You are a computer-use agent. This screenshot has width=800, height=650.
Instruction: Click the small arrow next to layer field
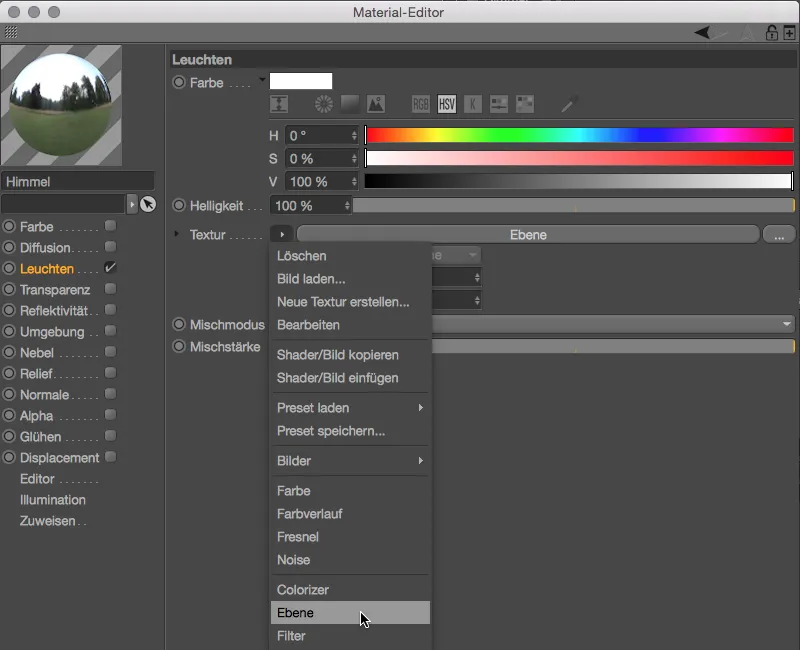click(132, 204)
